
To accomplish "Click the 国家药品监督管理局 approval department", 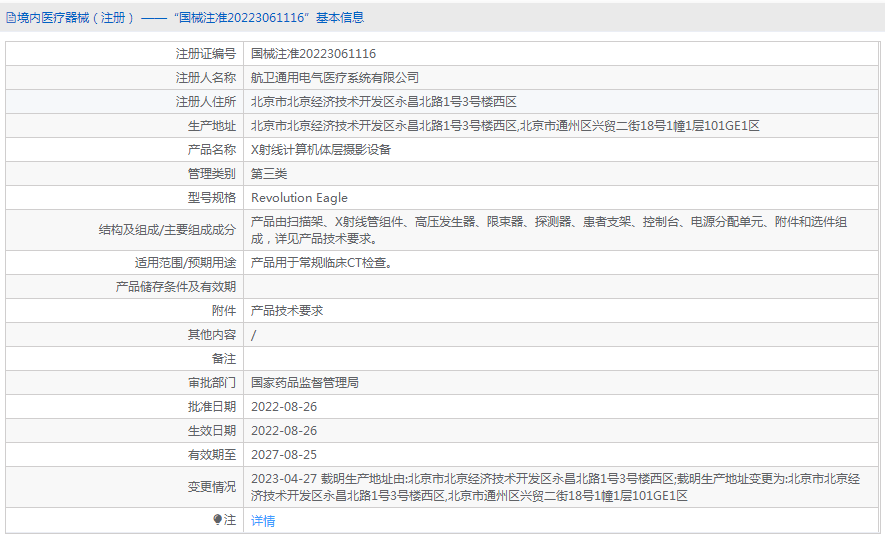I will [305, 383].
